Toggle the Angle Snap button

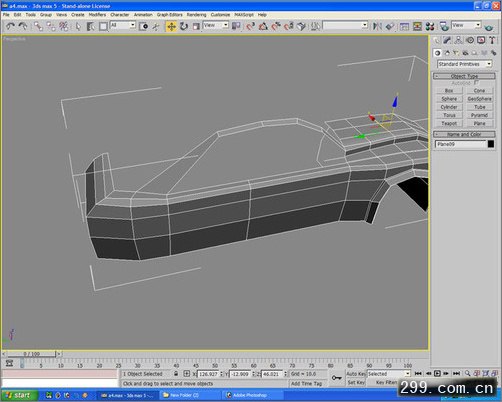(x=263, y=26)
